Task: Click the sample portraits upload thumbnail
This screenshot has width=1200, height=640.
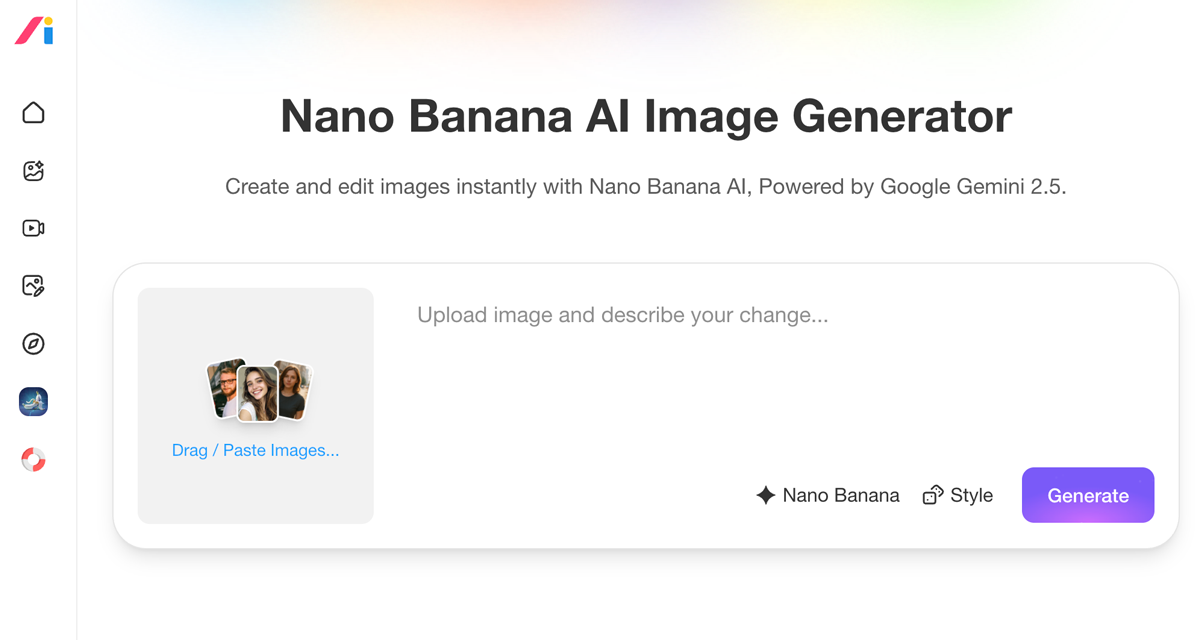Action: tap(259, 390)
